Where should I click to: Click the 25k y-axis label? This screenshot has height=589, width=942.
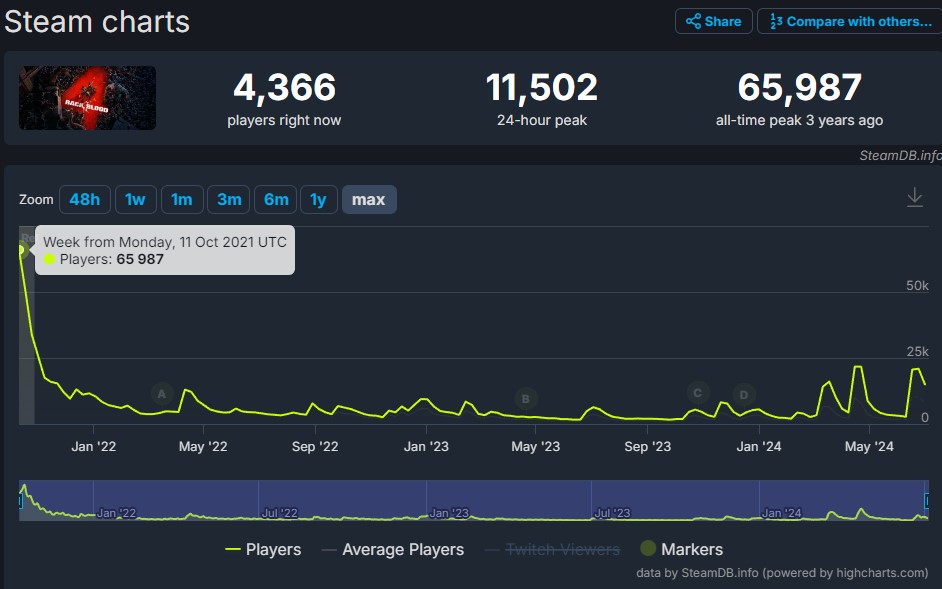pos(917,352)
